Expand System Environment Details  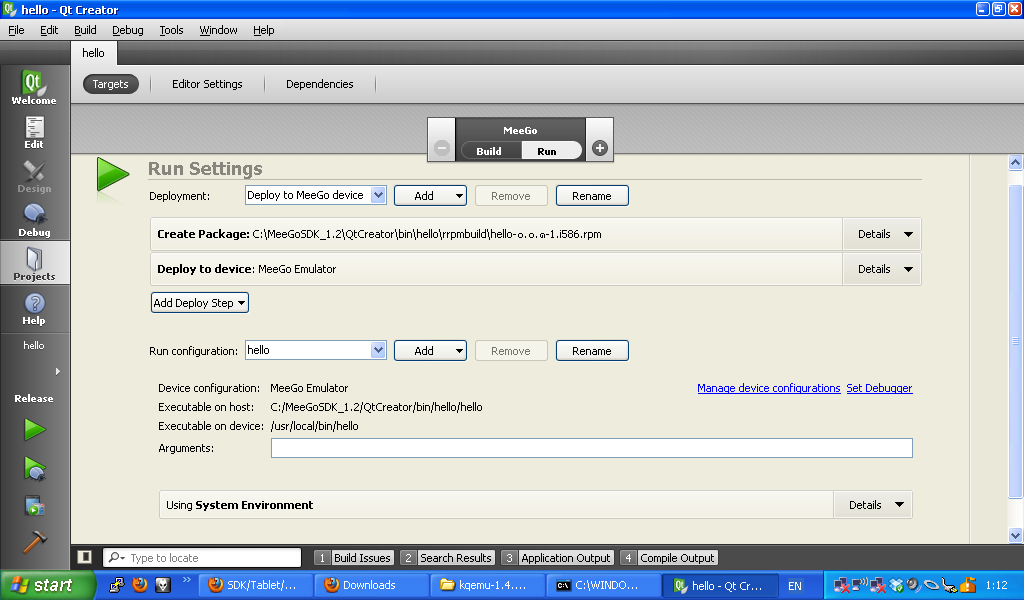point(873,505)
